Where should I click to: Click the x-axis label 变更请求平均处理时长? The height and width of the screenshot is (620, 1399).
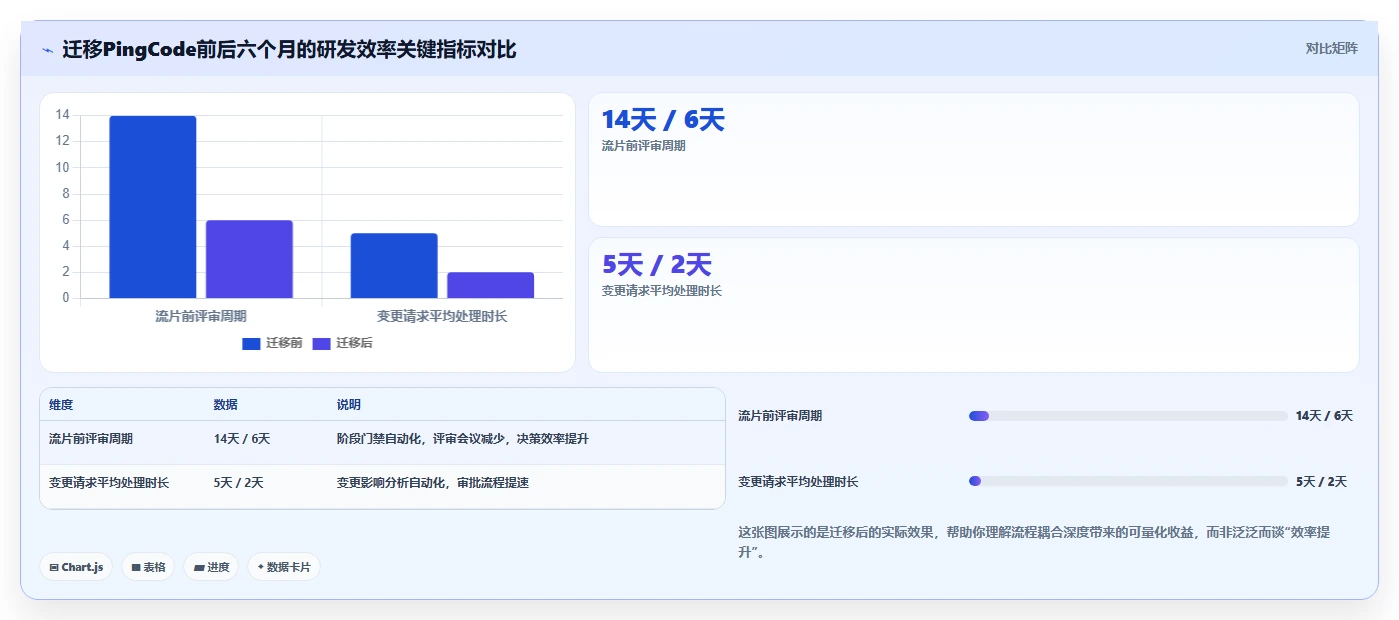pyautogui.click(x=442, y=316)
